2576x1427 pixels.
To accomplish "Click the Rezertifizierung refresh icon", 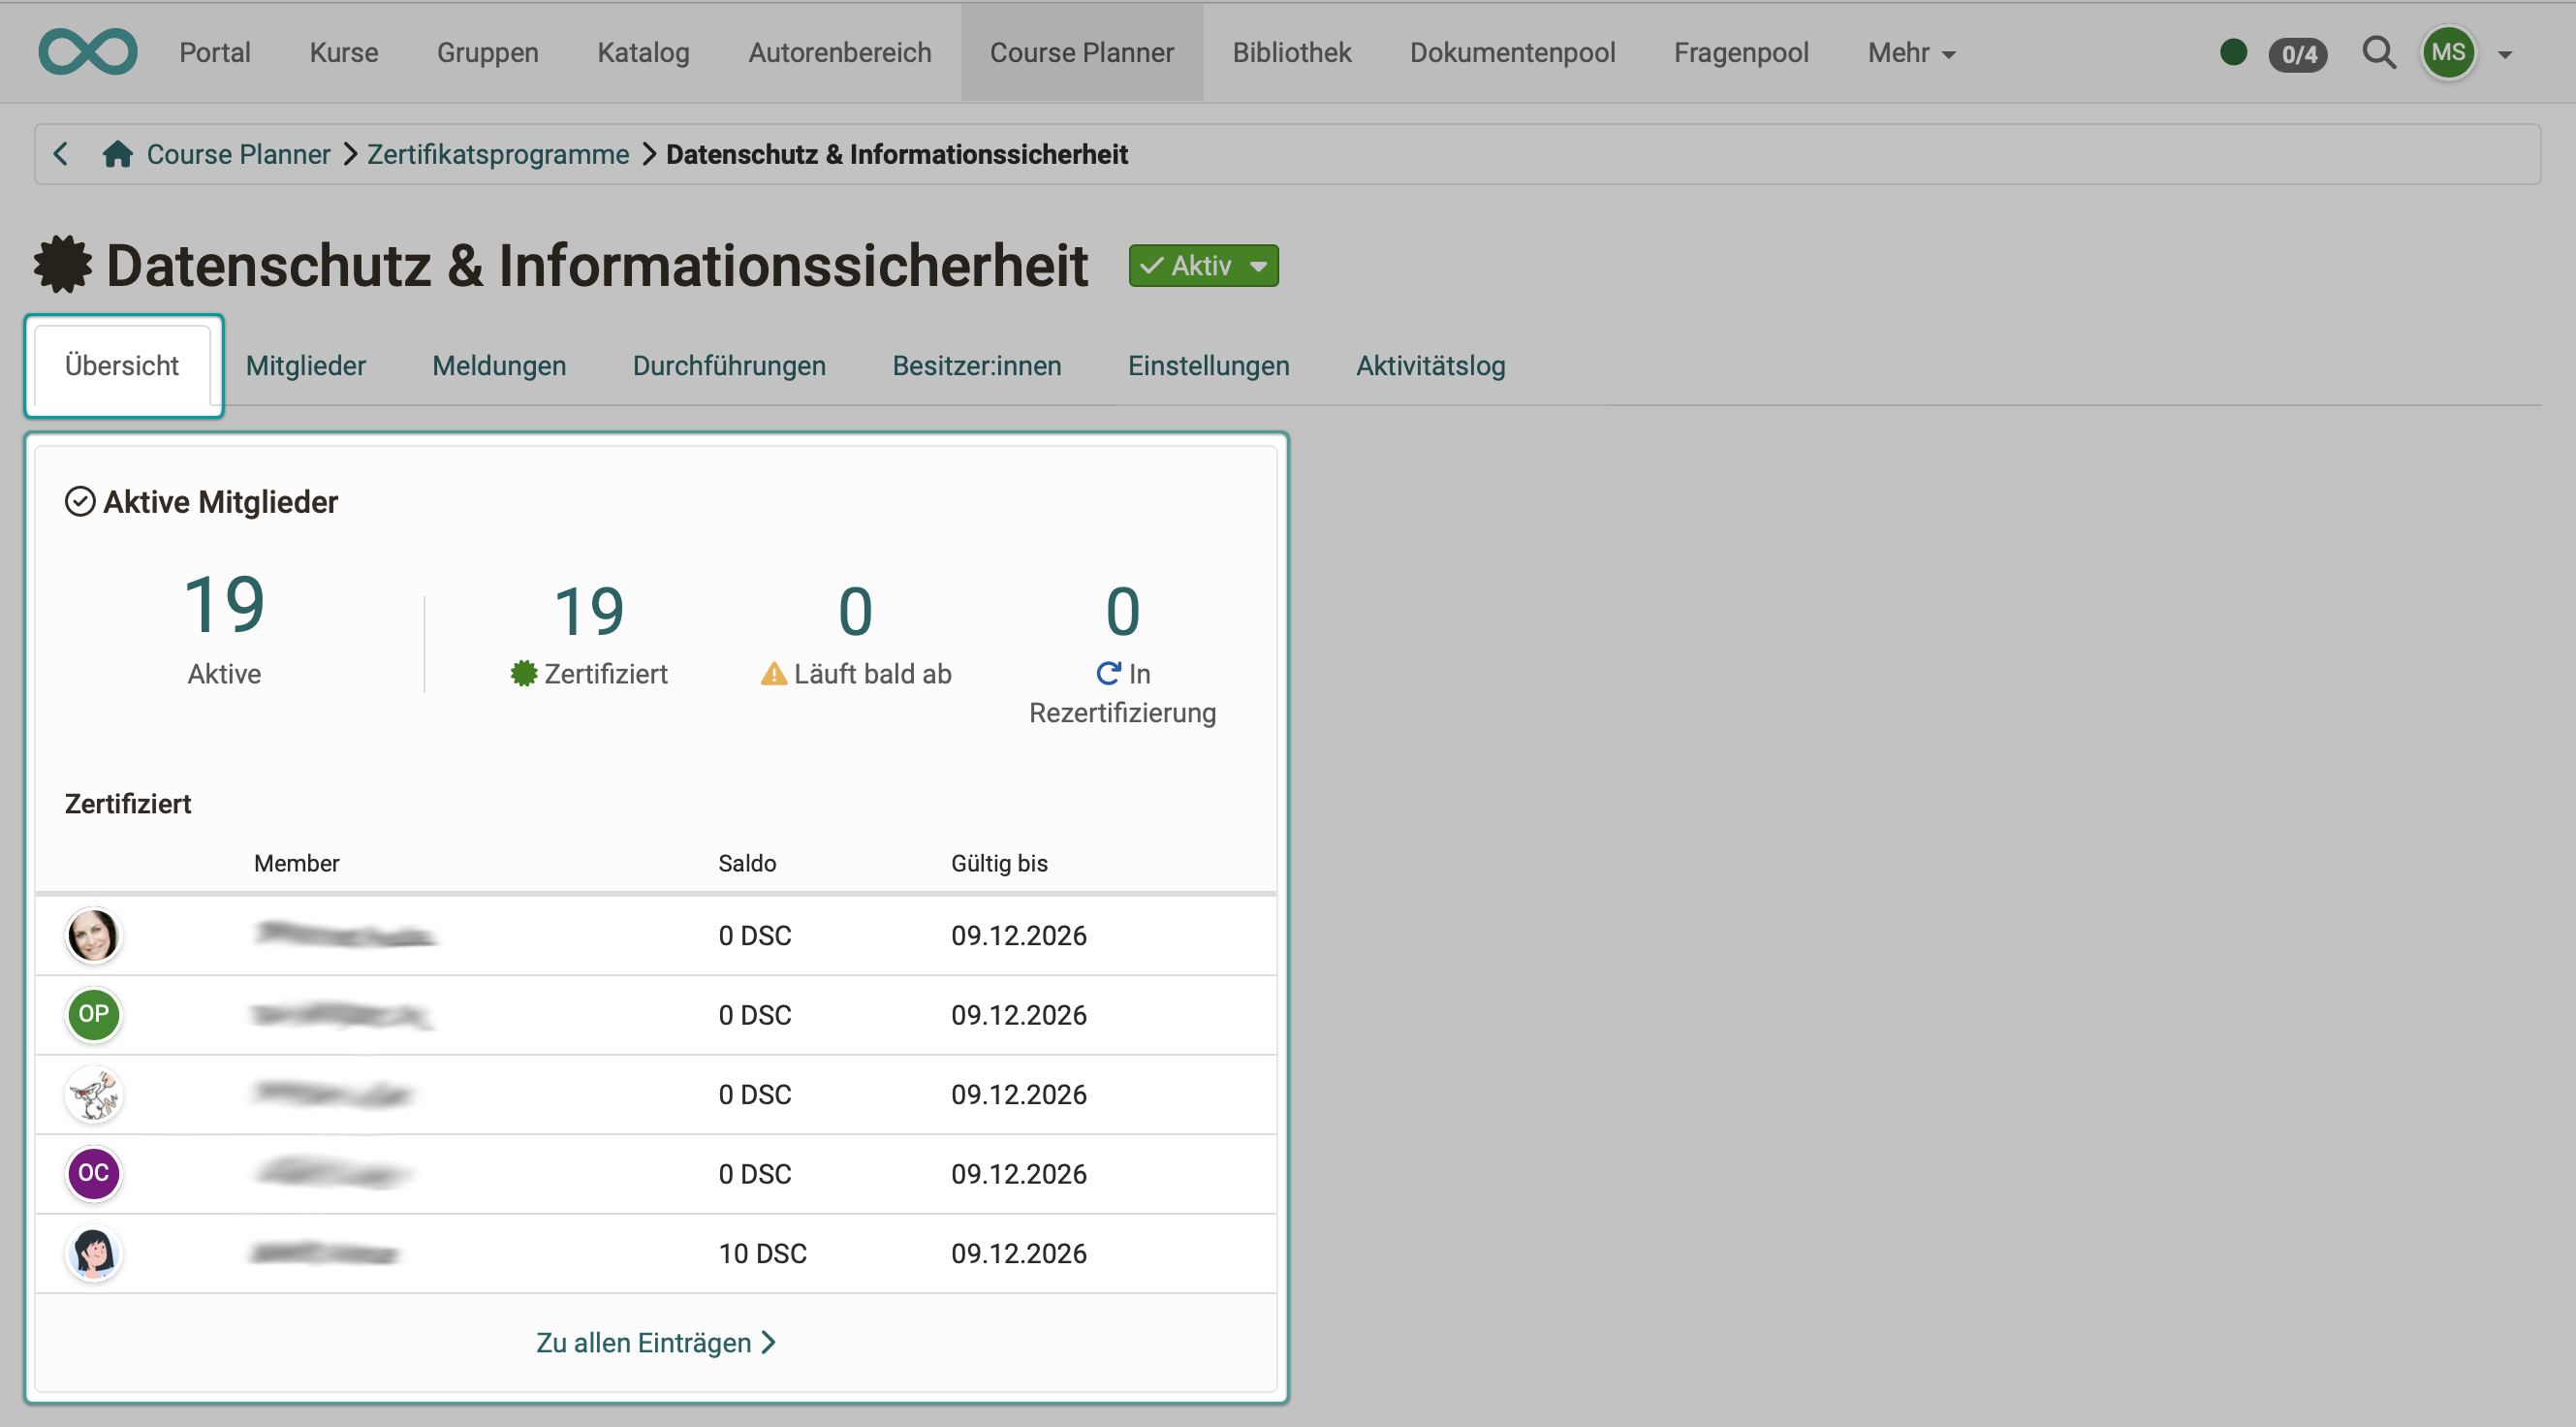I will tap(1107, 673).
